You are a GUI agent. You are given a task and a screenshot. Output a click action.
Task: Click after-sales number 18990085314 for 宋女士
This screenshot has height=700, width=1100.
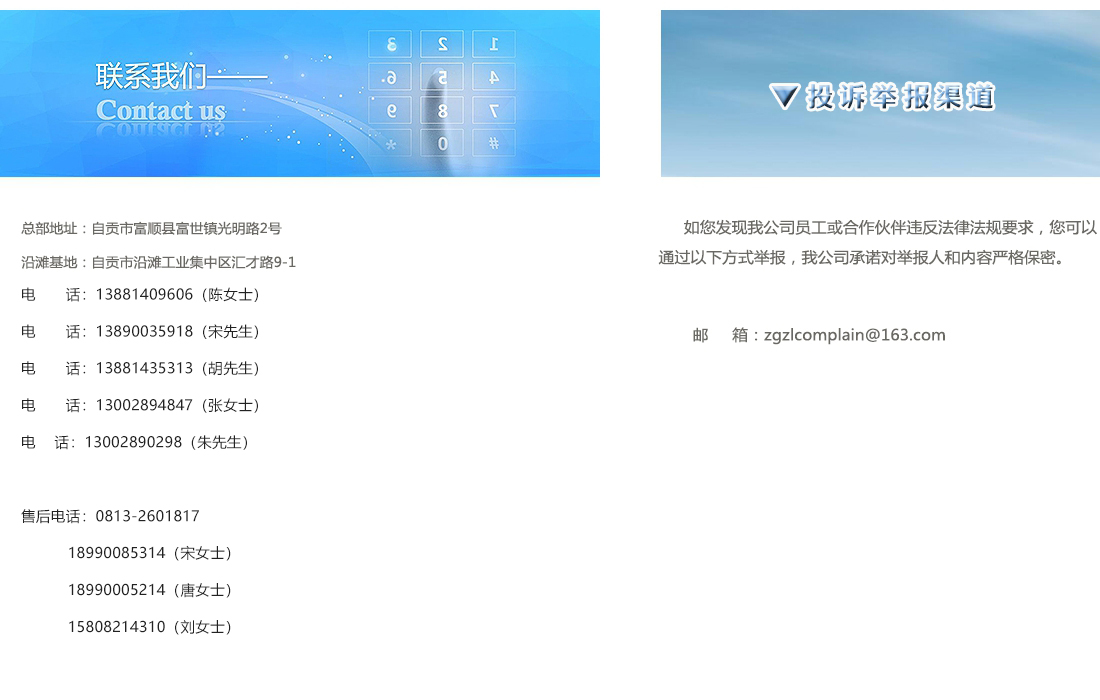click(116, 554)
